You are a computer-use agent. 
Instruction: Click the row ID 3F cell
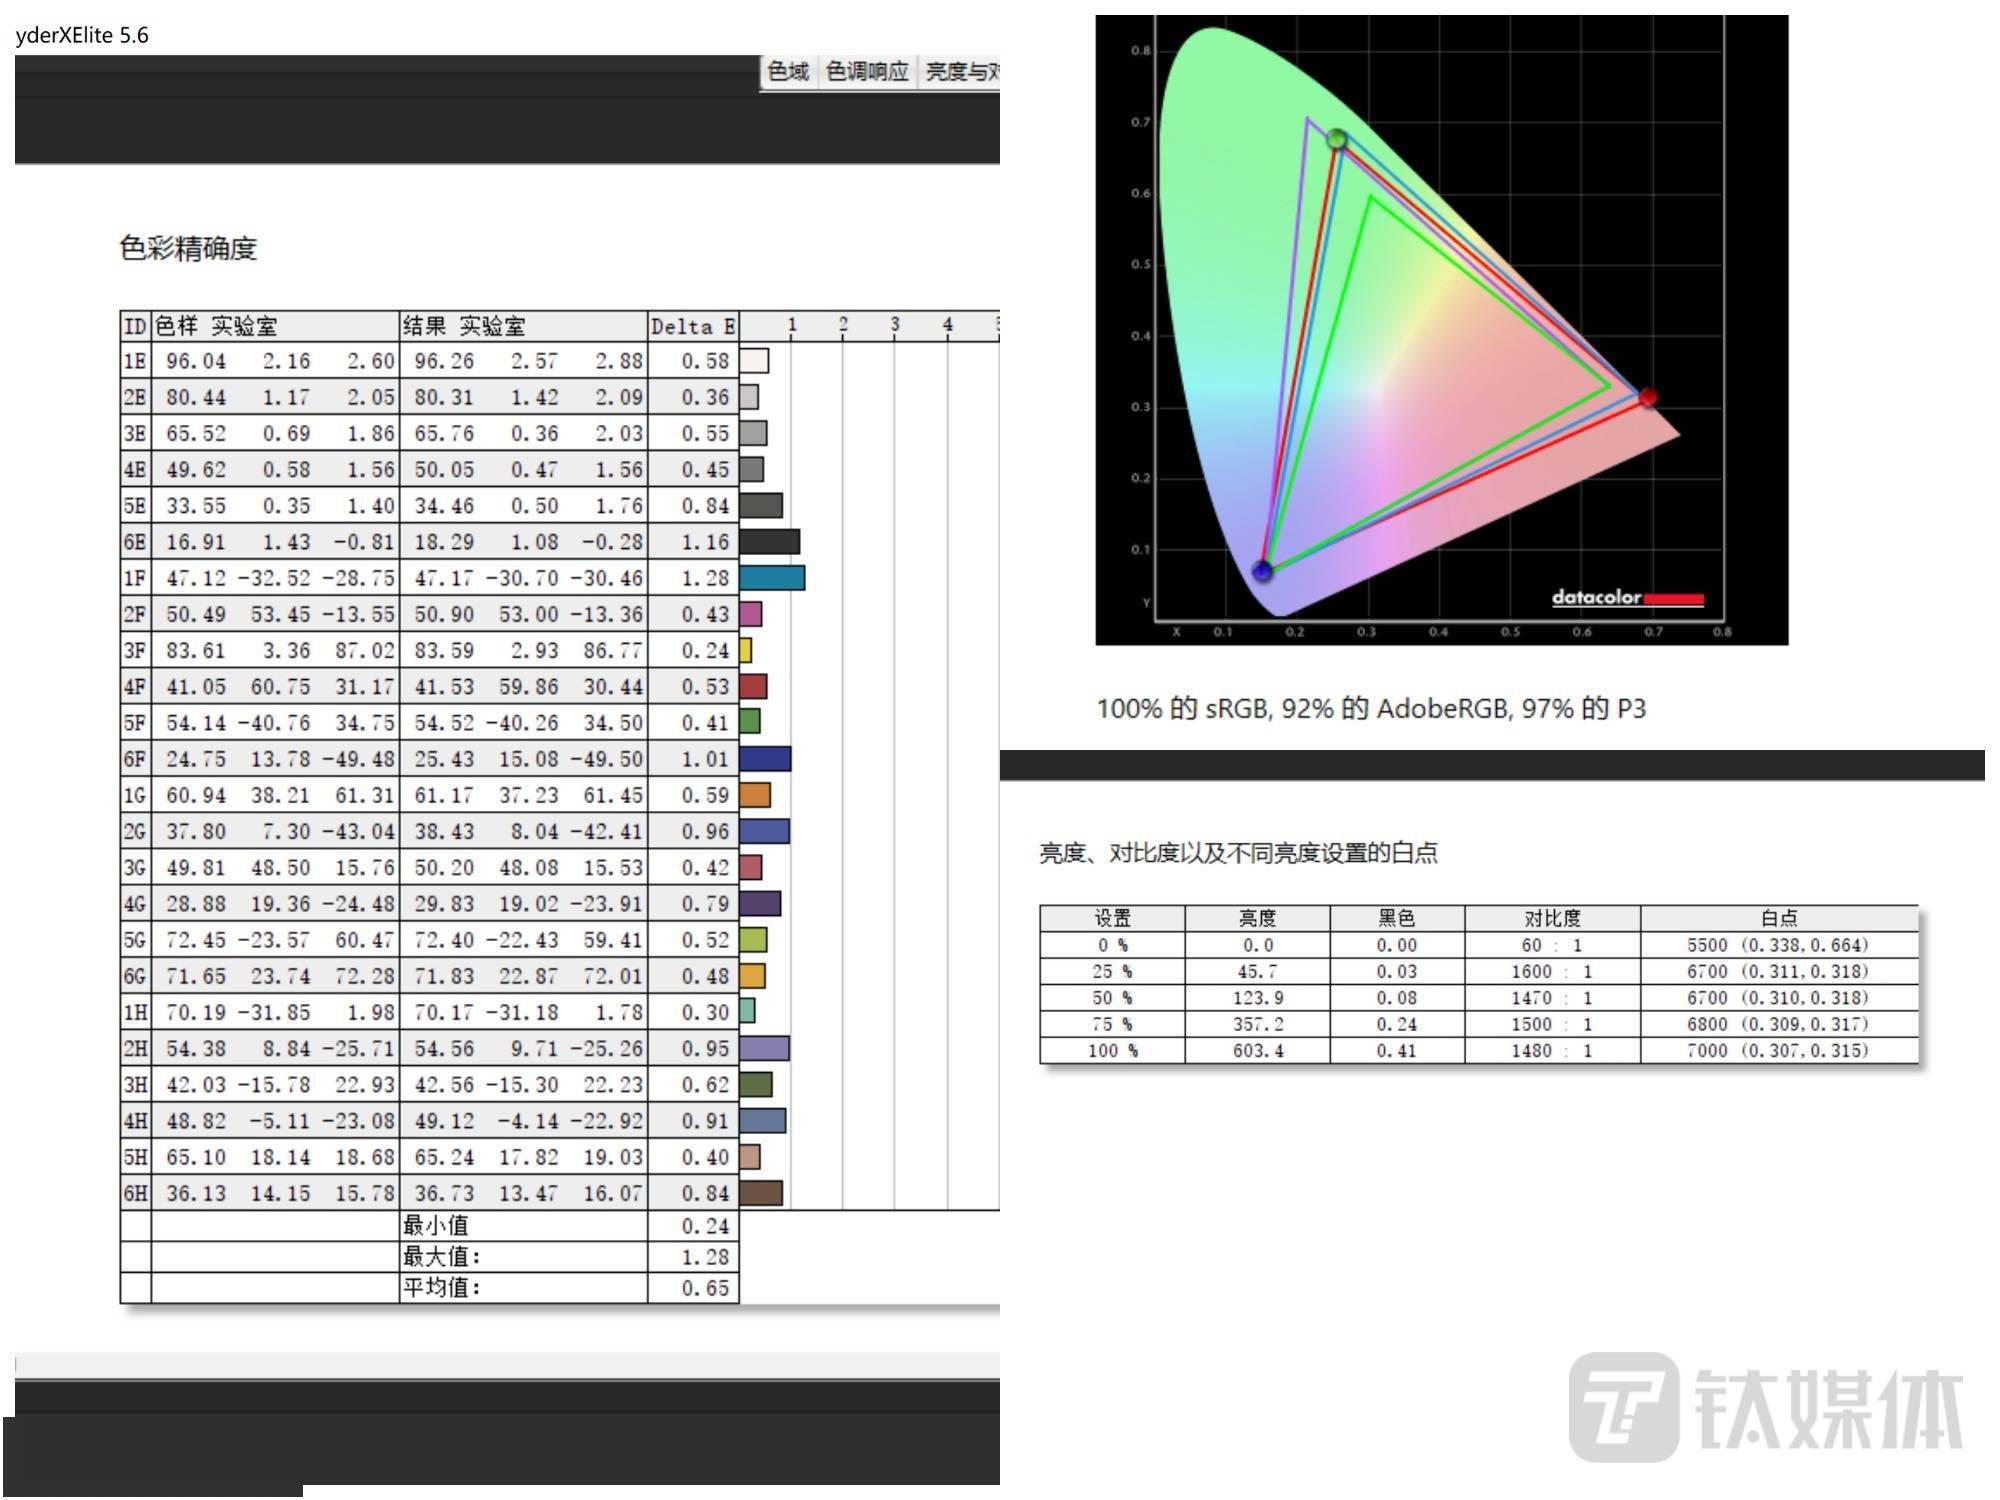(x=135, y=650)
